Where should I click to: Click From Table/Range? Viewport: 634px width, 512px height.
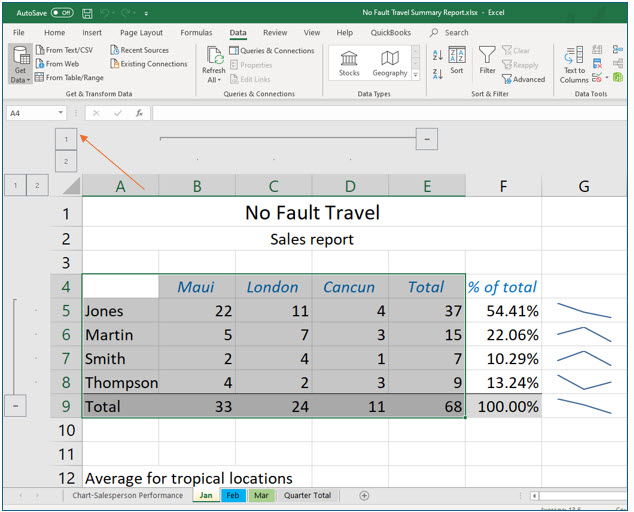point(70,77)
